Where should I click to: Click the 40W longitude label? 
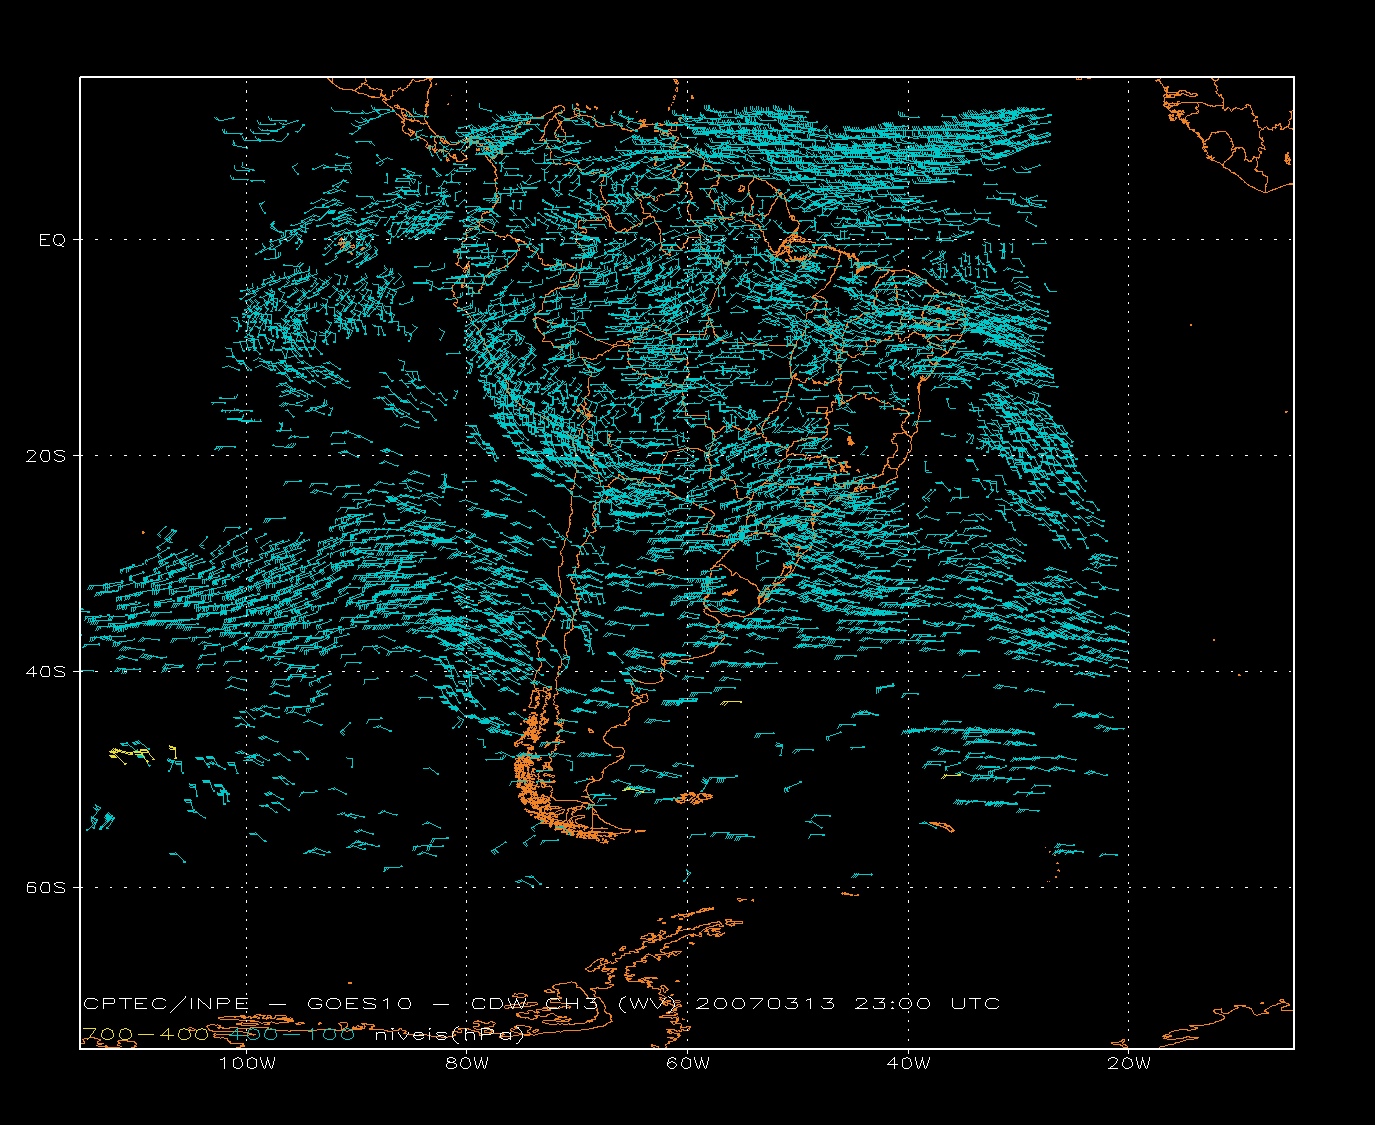point(908,1063)
